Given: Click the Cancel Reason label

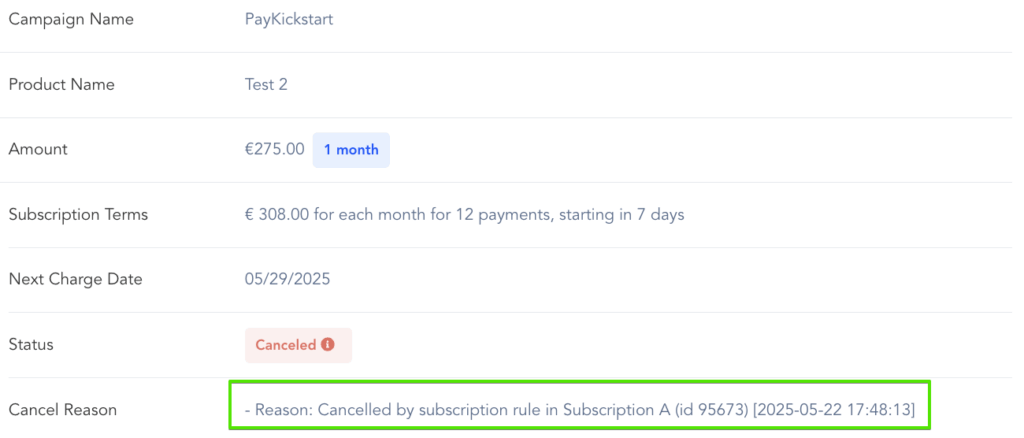Looking at the screenshot, I should click(62, 410).
